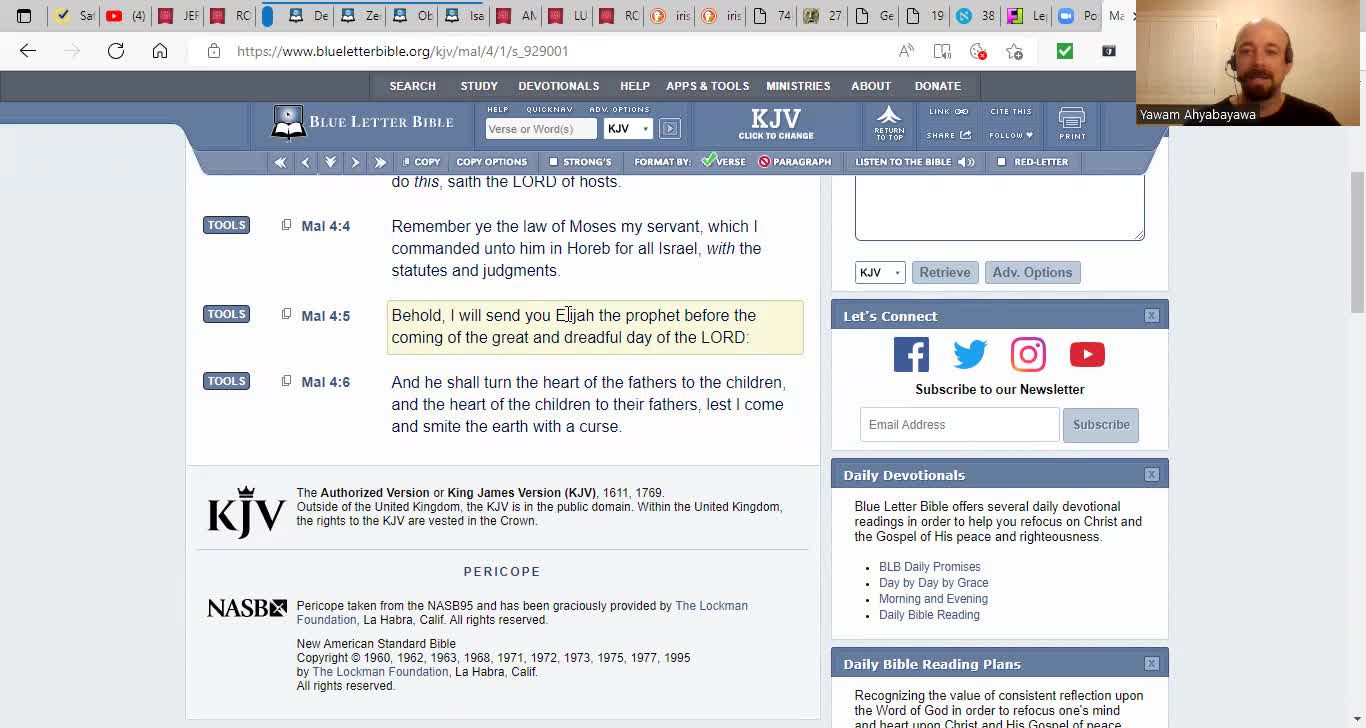Click the Adv. Options button
This screenshot has height=728, width=1366.
1032,272
